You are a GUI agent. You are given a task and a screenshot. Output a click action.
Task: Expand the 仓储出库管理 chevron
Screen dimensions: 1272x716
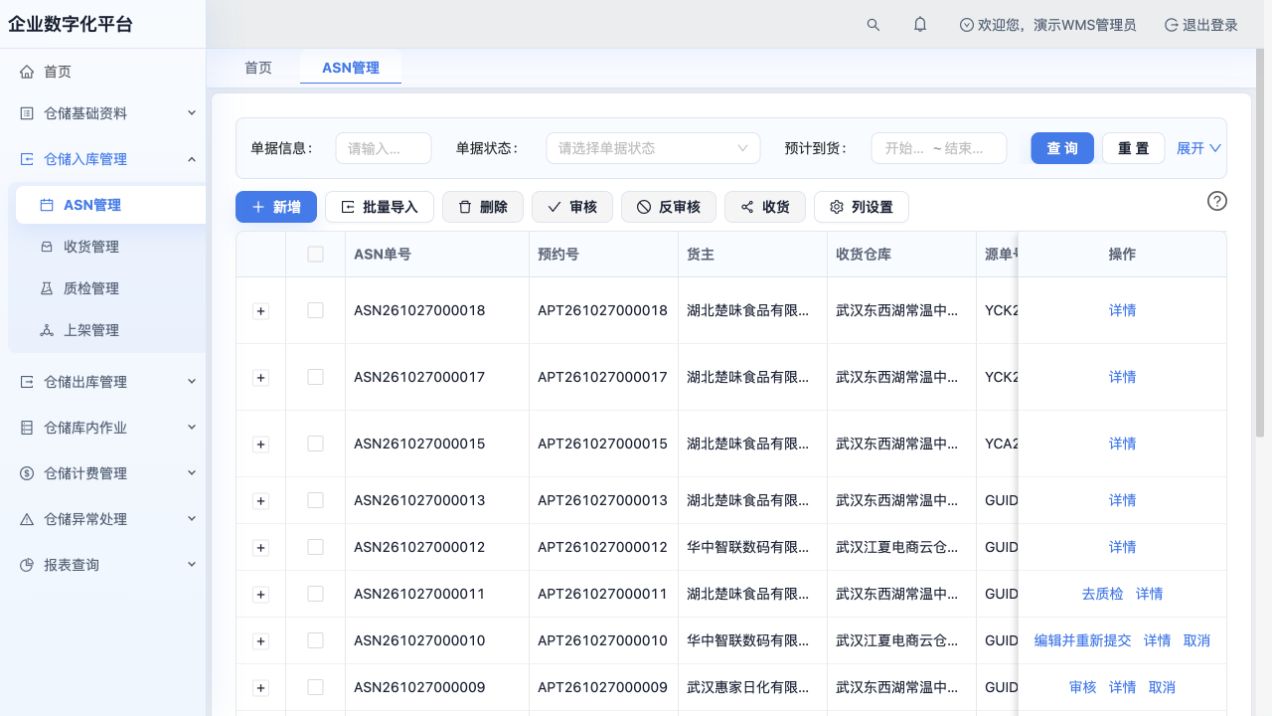point(192,382)
